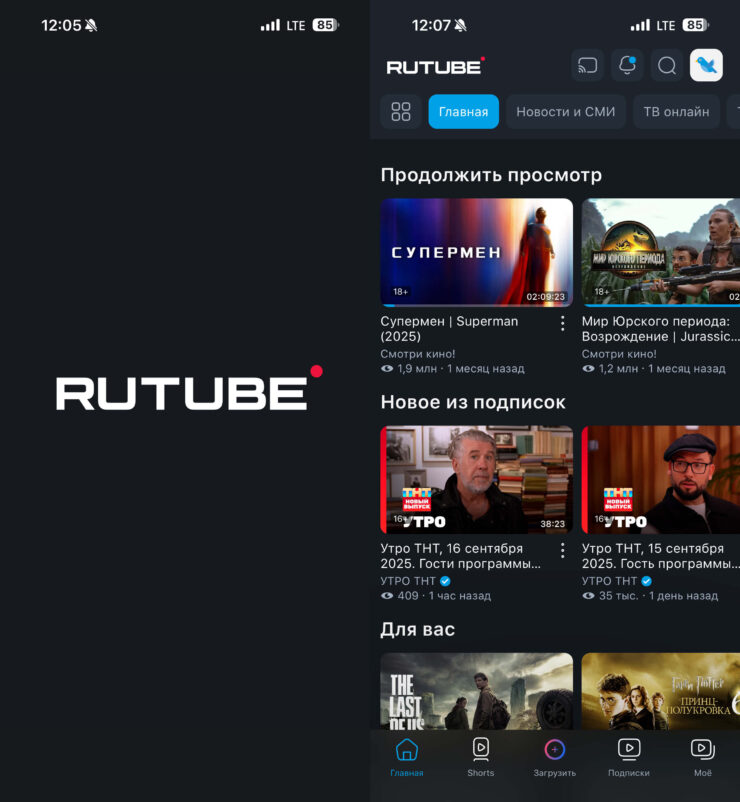Tap title Утро ТНТ, 16 сентября 2025
The height and width of the screenshot is (802, 740).
460,556
